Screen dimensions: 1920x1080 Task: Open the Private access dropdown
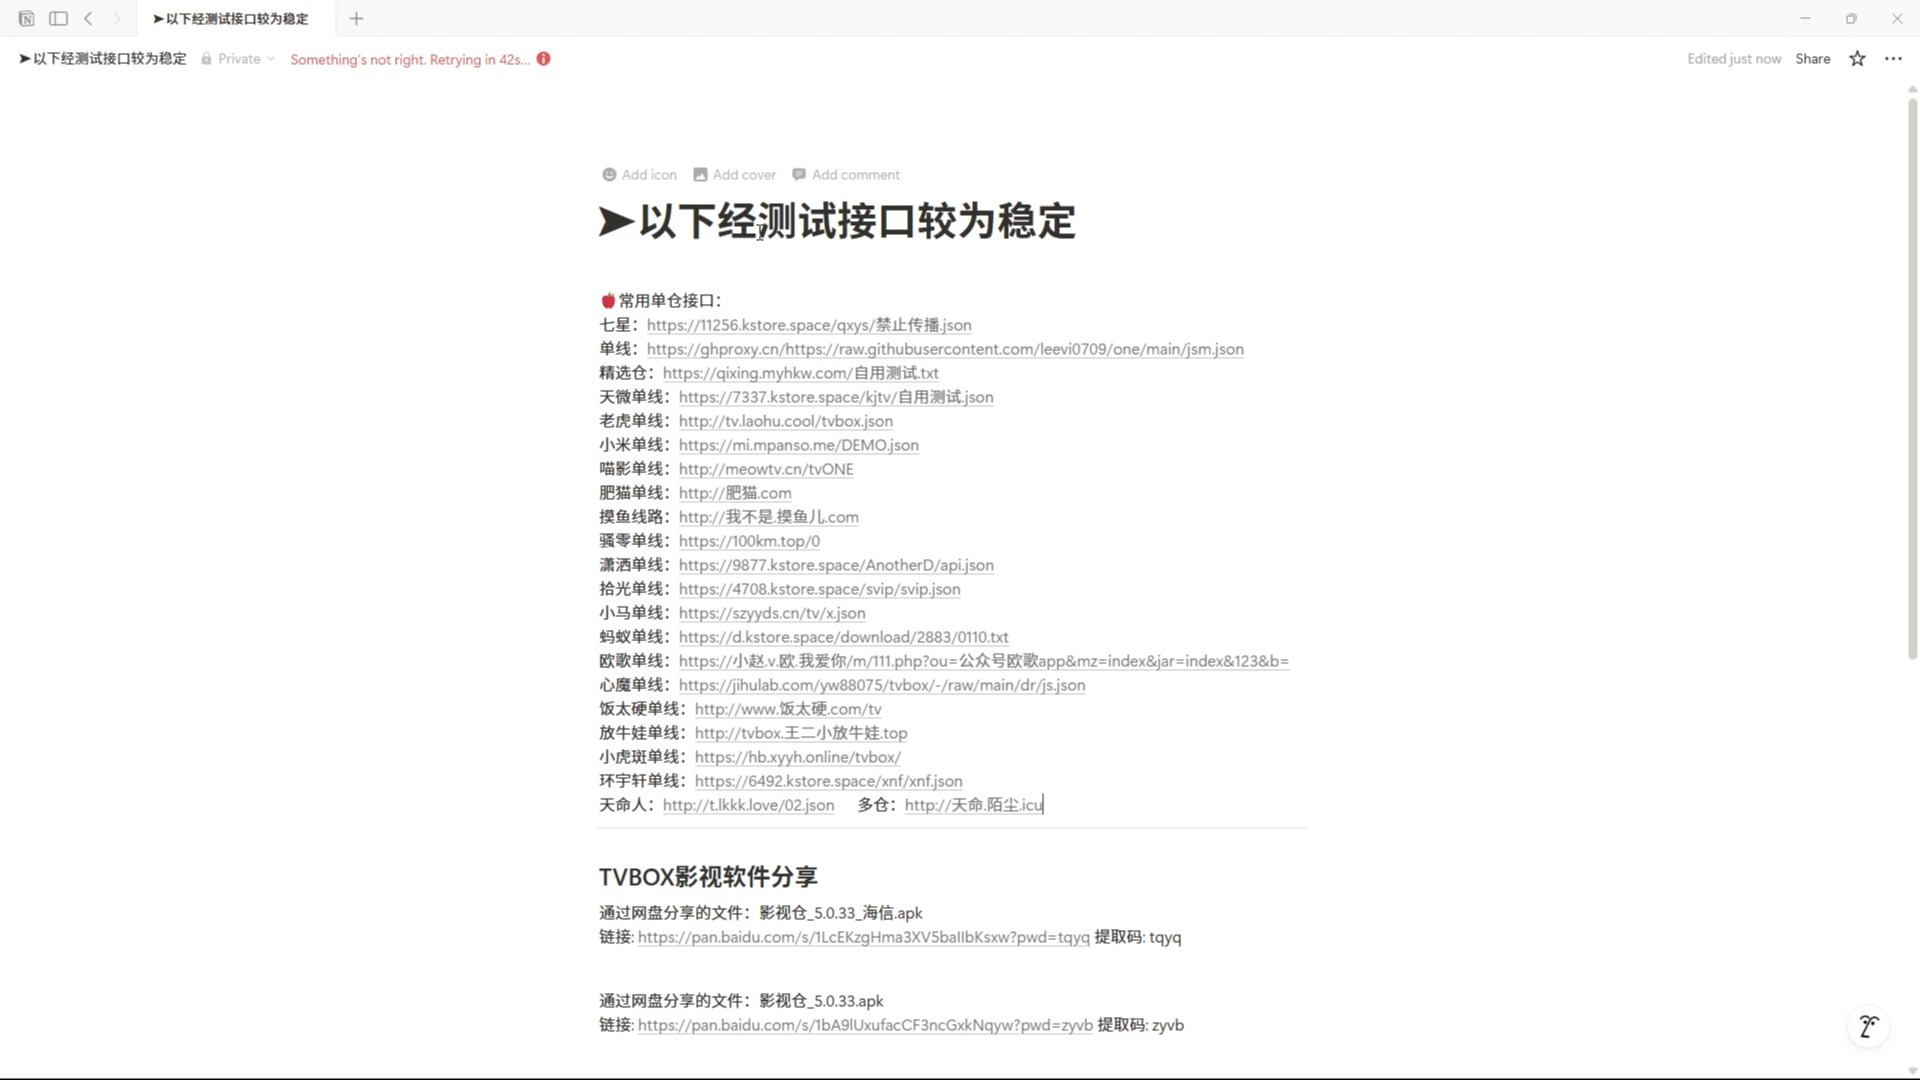click(x=238, y=59)
